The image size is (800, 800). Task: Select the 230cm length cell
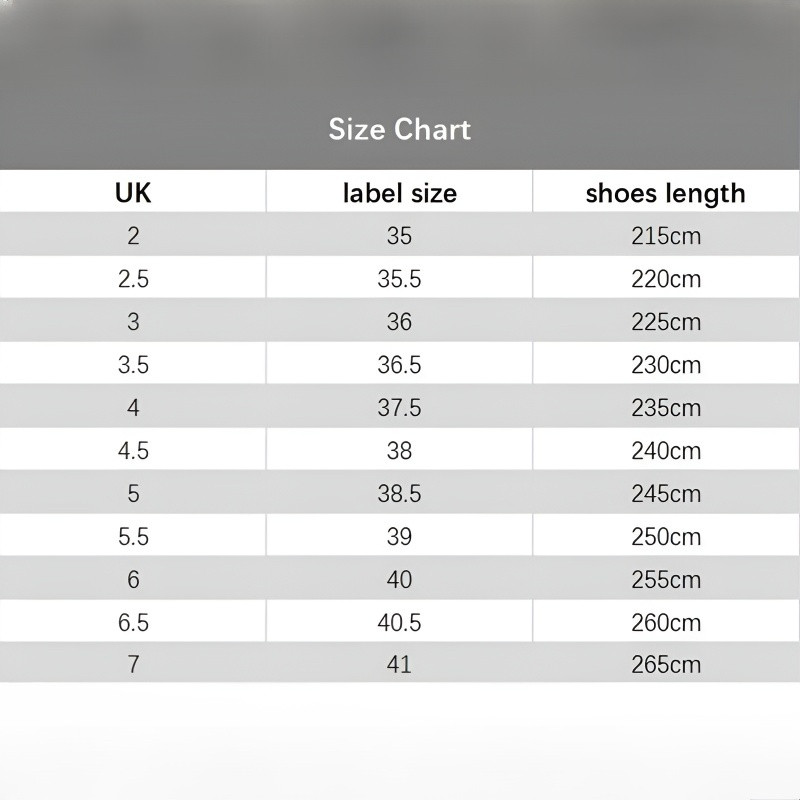coord(665,365)
